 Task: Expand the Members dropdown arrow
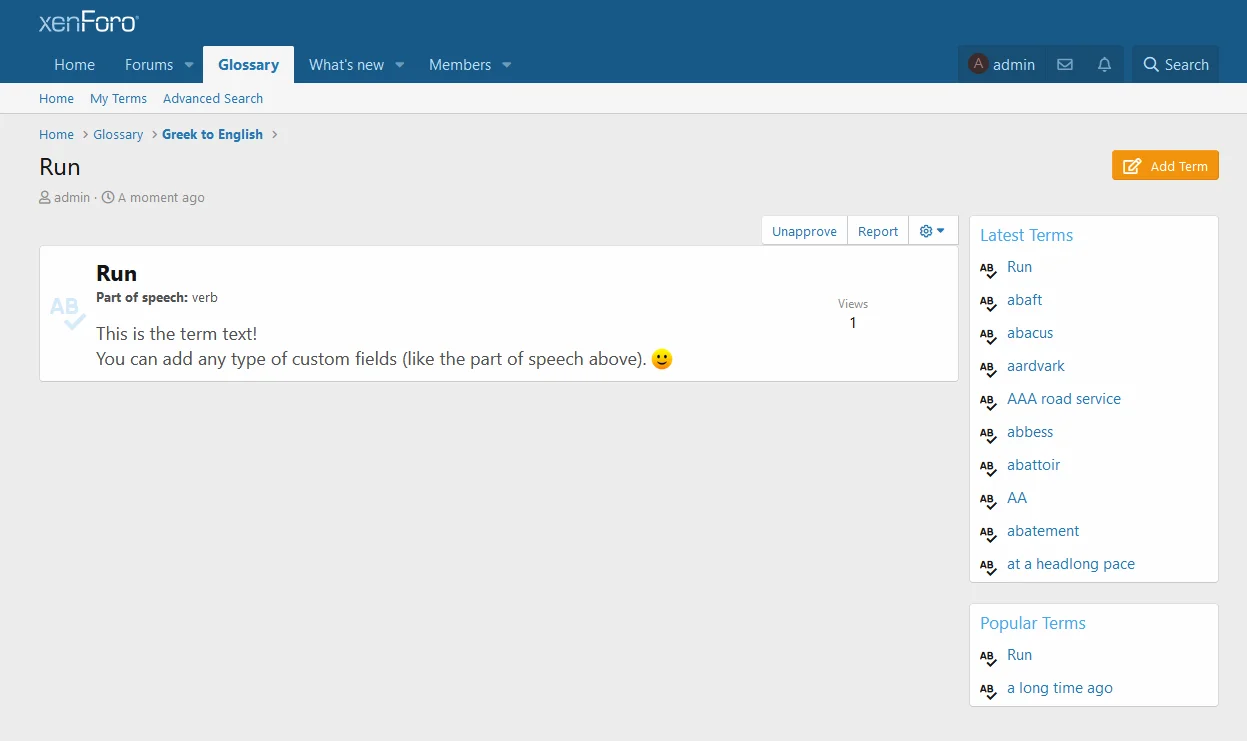tap(507, 65)
